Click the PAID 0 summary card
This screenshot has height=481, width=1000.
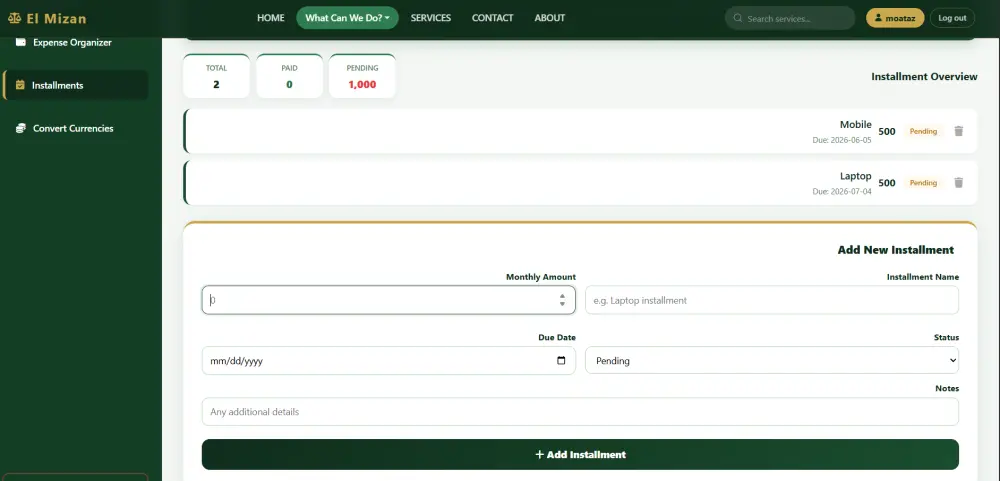point(290,77)
